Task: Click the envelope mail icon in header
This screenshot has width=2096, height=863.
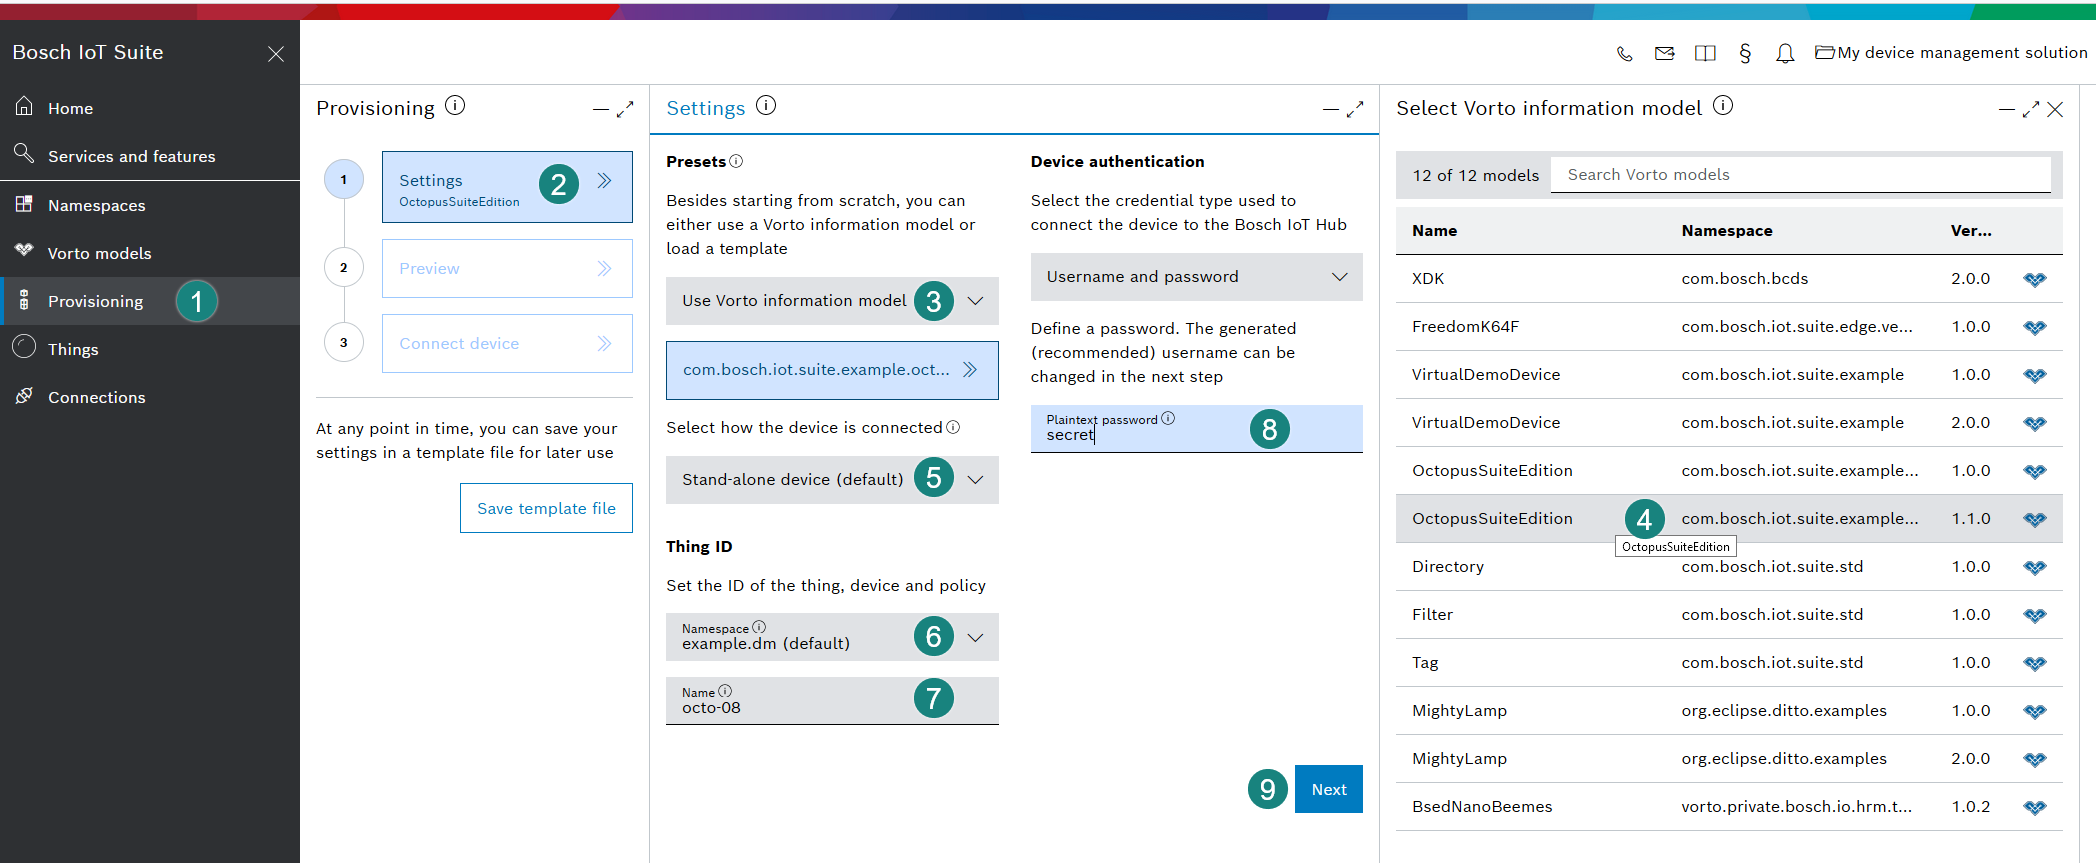Action: [x=1664, y=53]
